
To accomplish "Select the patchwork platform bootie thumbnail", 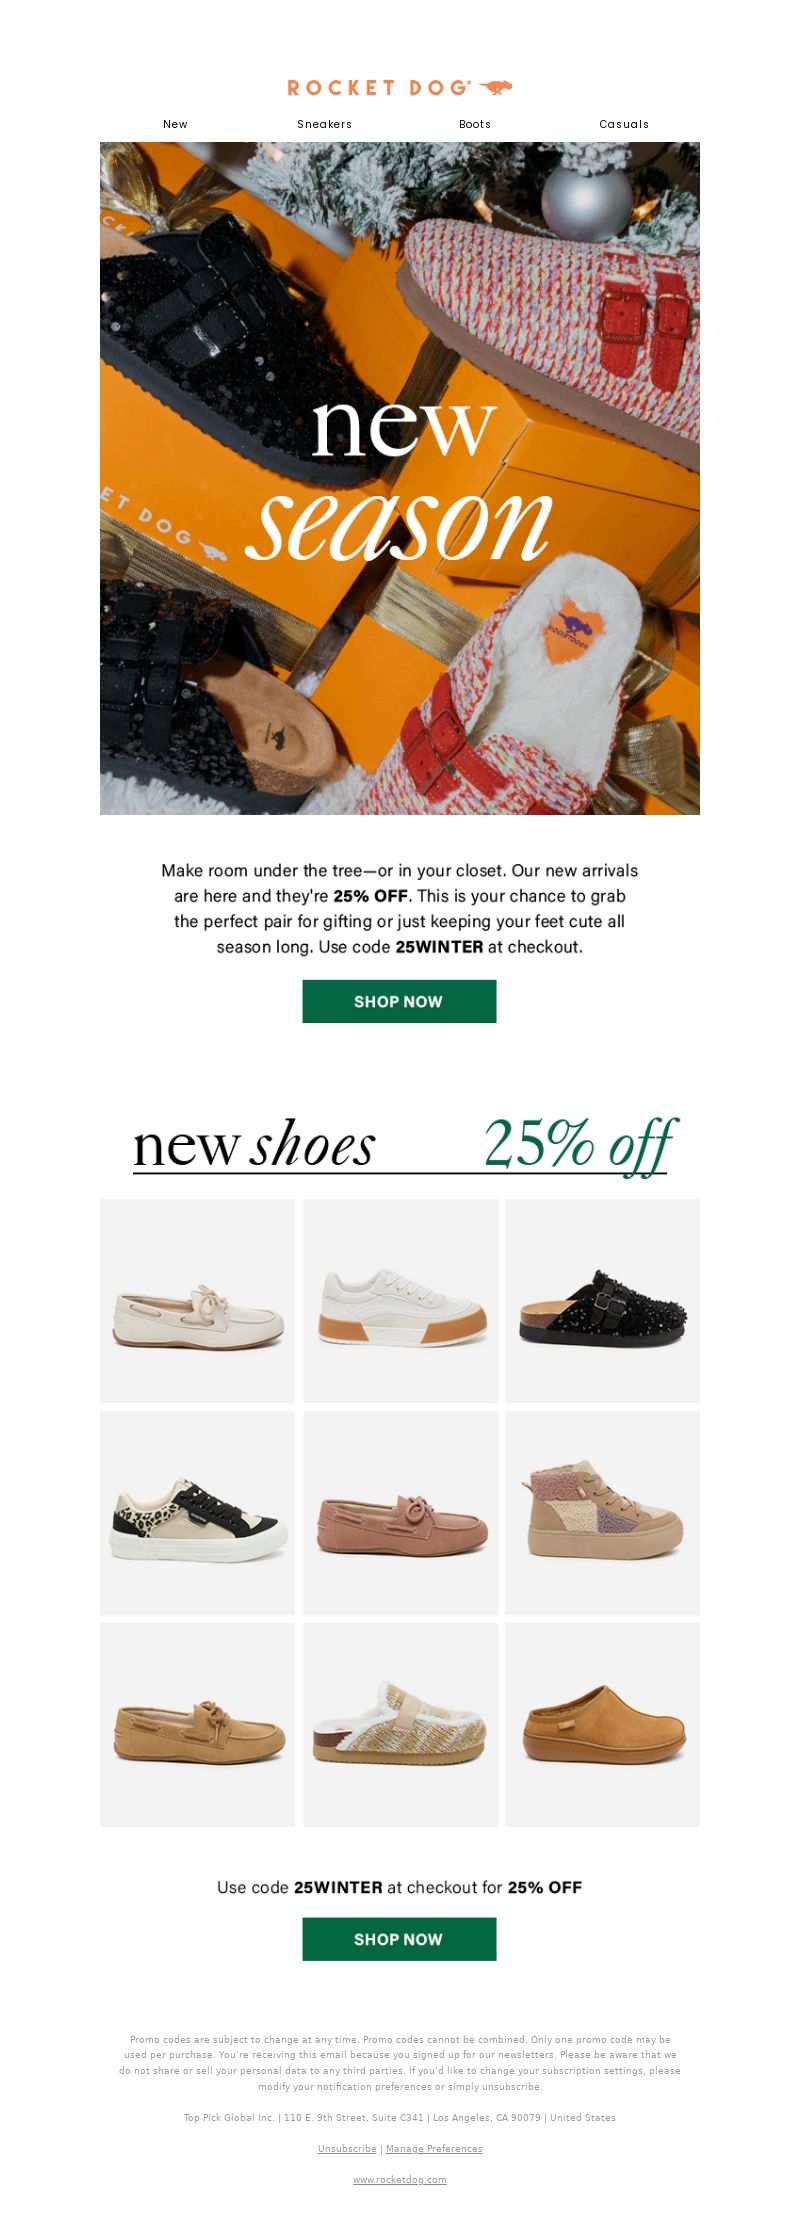I will (x=602, y=1513).
